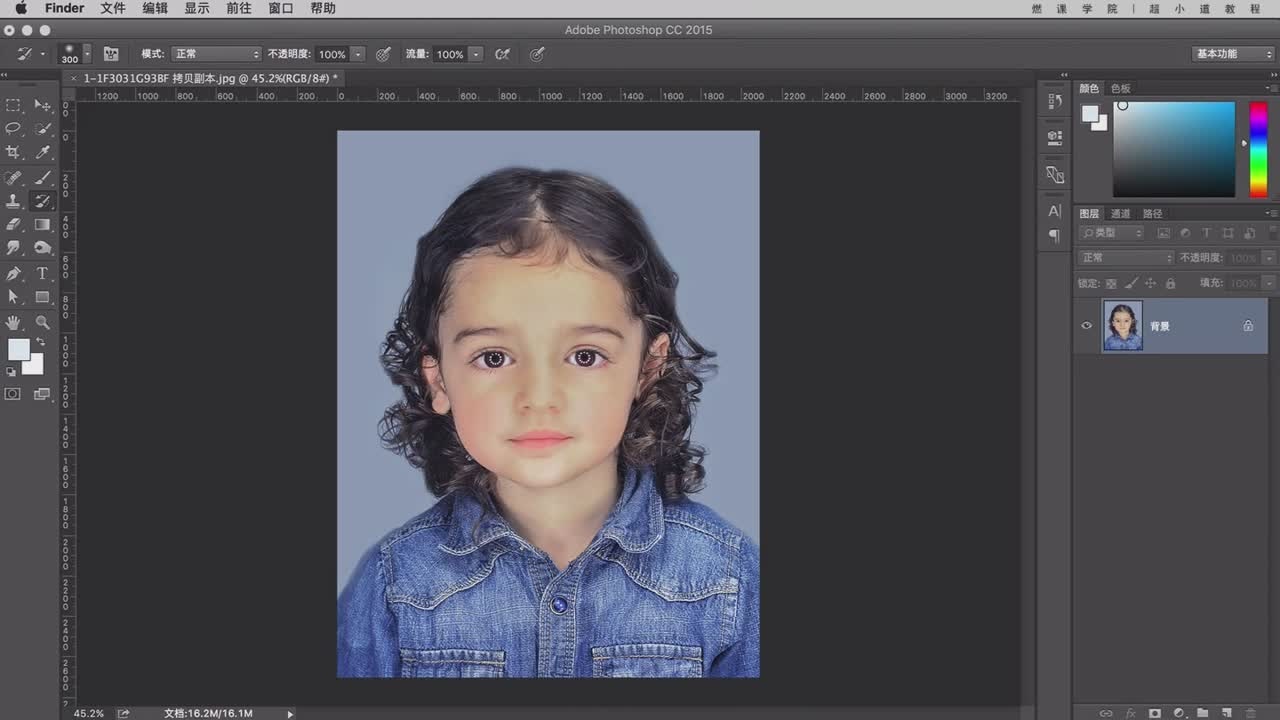Select the Clone Stamp tool

(13, 201)
